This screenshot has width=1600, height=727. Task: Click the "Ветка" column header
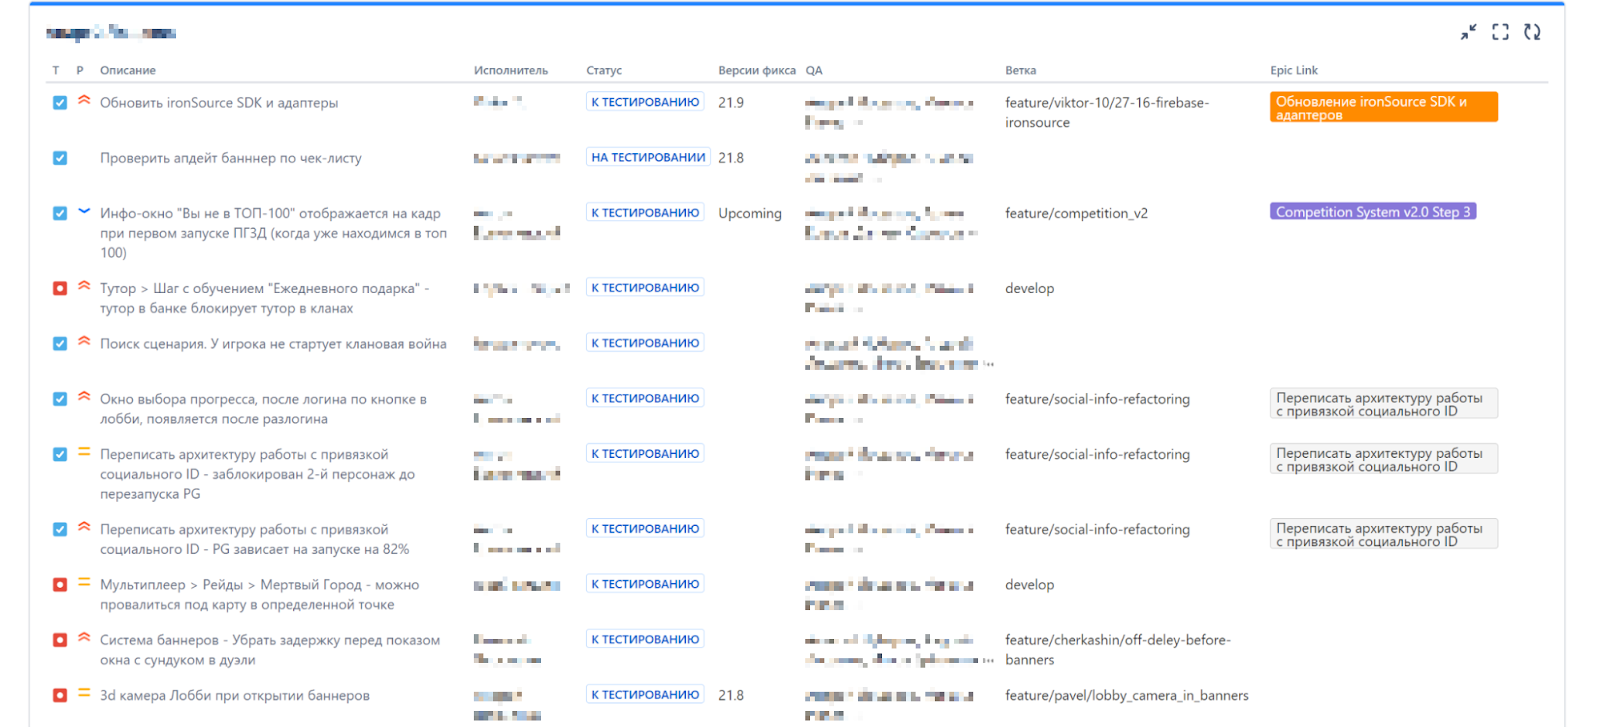[1021, 71]
